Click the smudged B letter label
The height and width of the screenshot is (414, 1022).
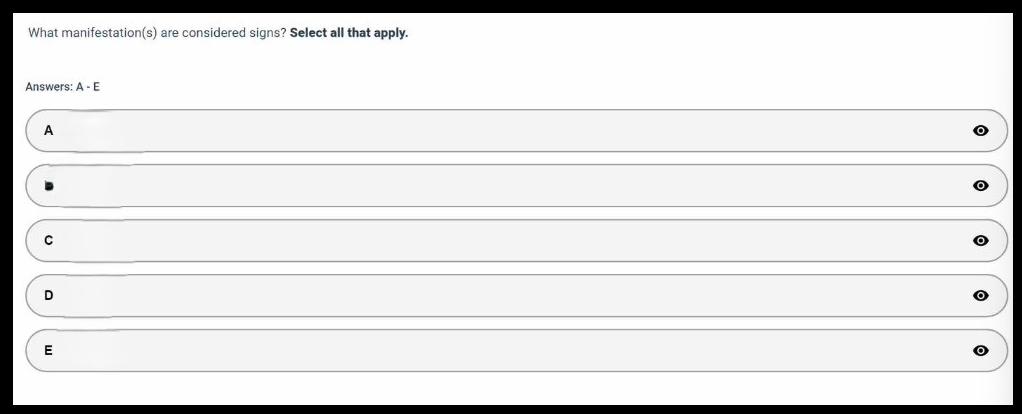tap(48, 186)
